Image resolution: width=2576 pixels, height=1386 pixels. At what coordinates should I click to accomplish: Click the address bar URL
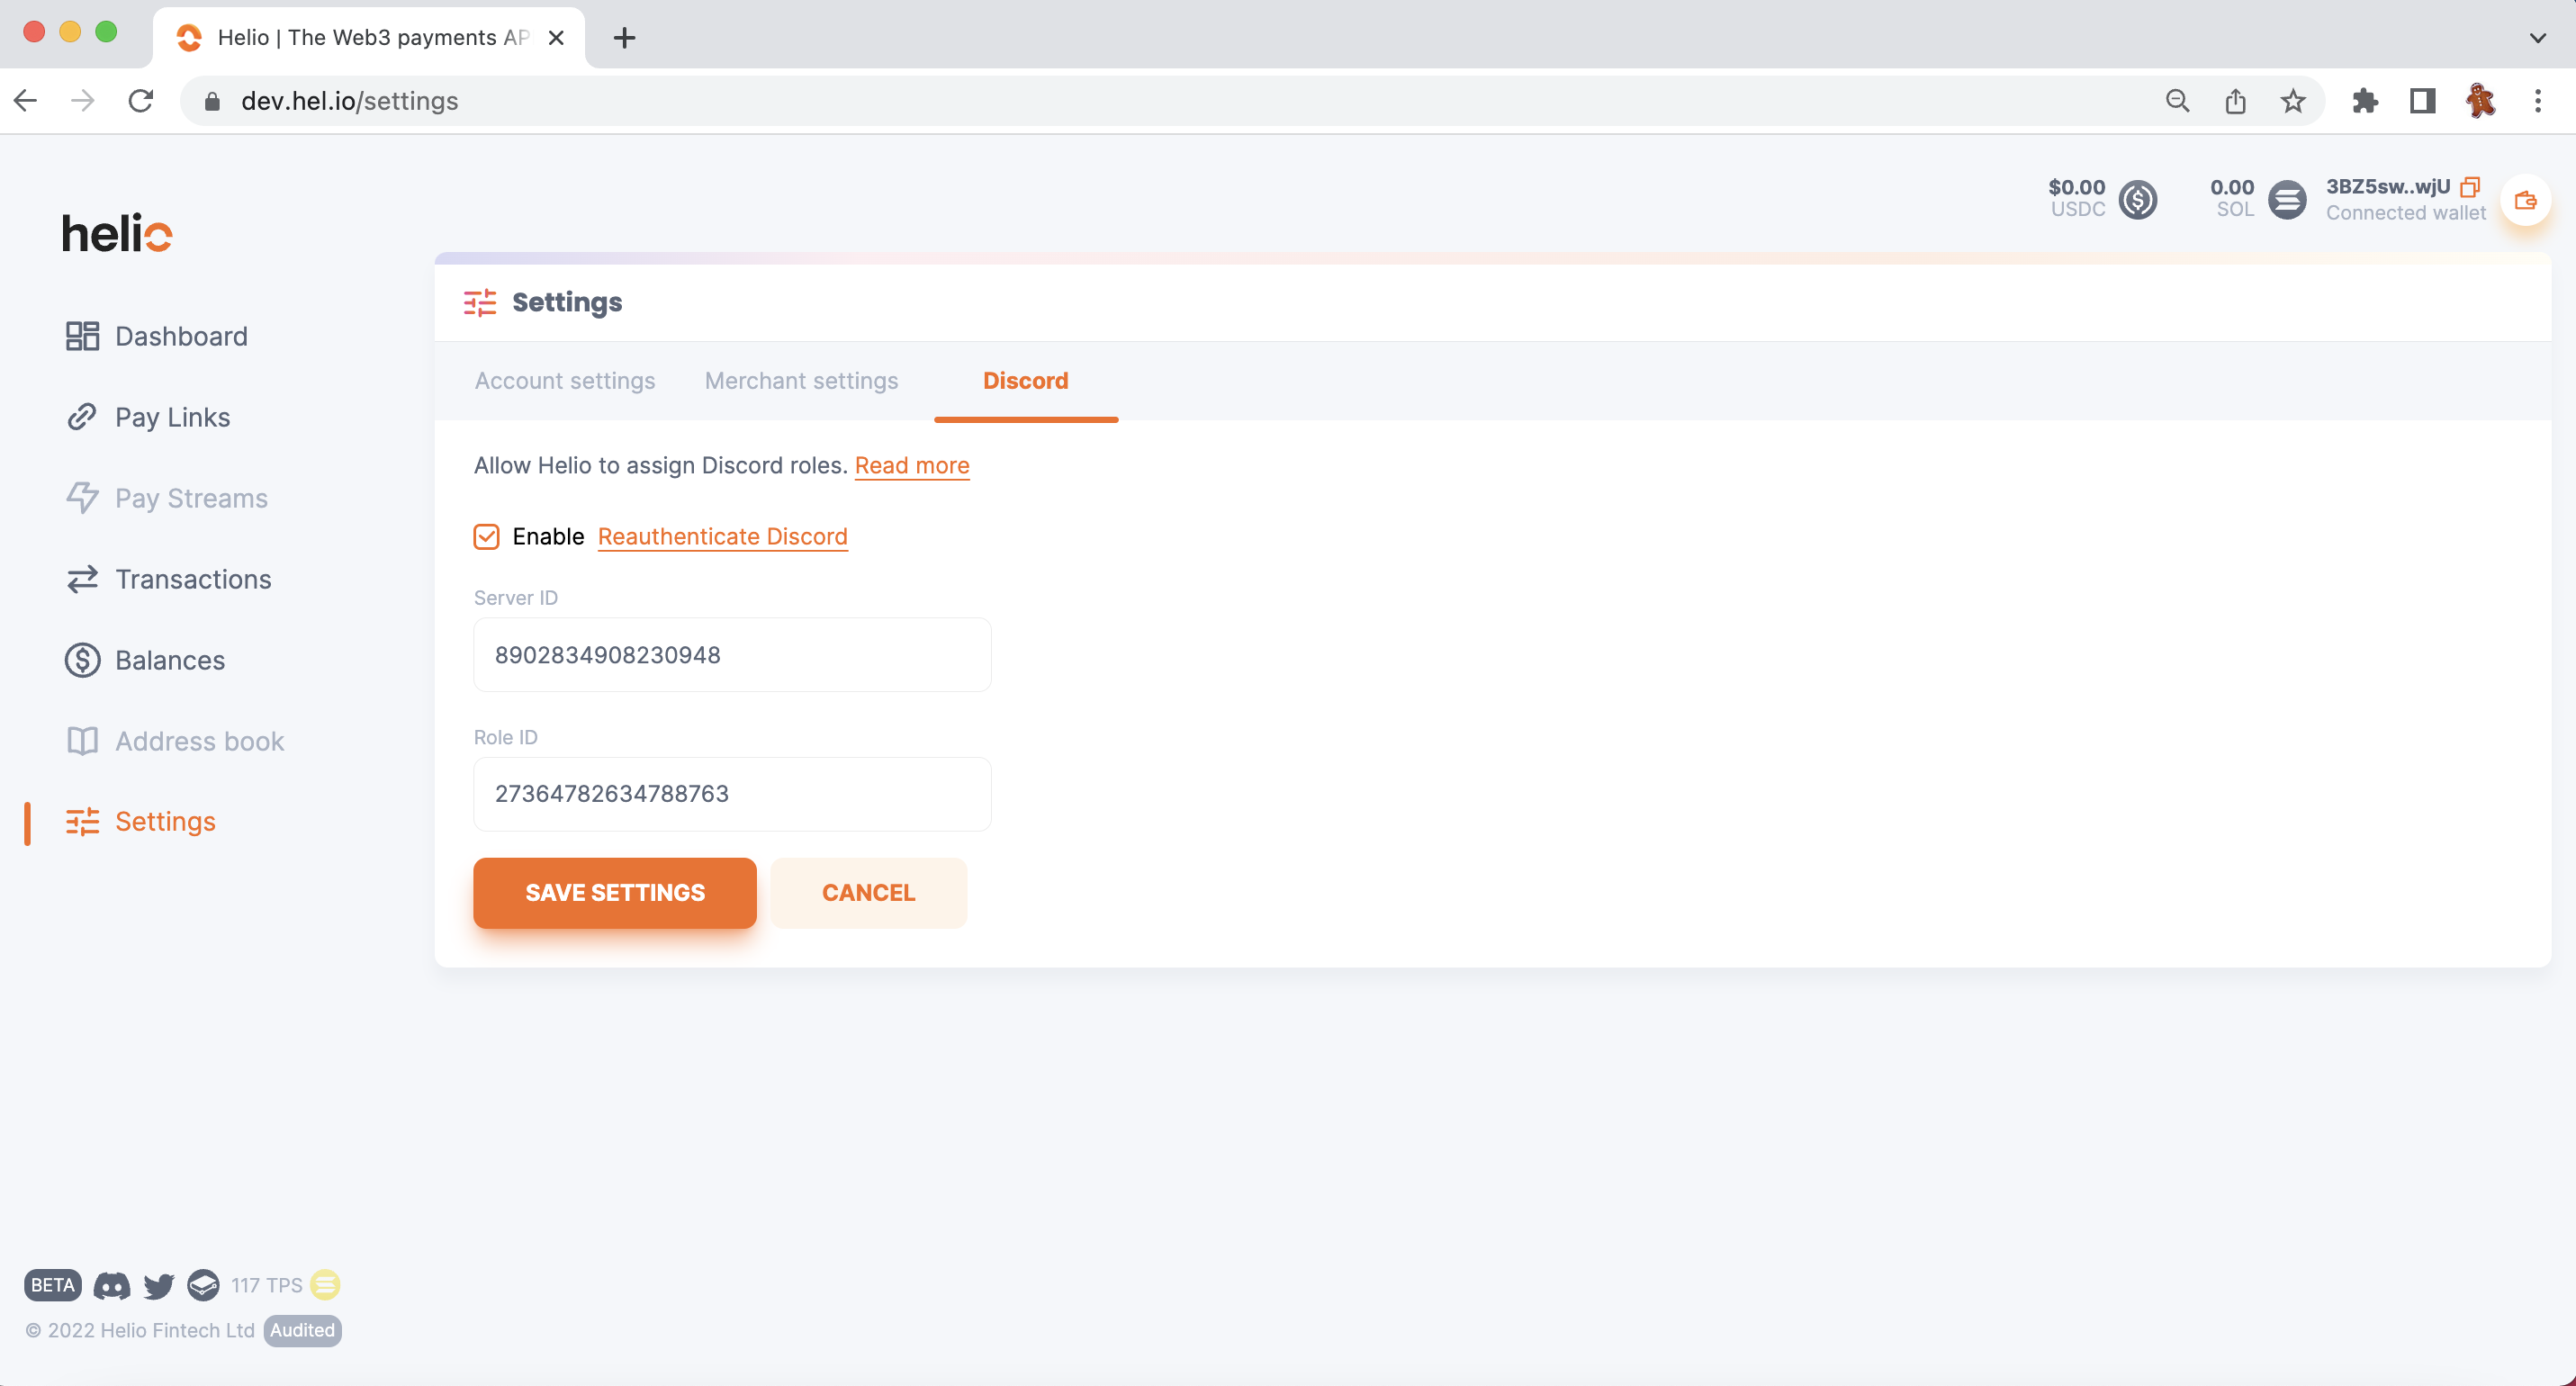[349, 100]
